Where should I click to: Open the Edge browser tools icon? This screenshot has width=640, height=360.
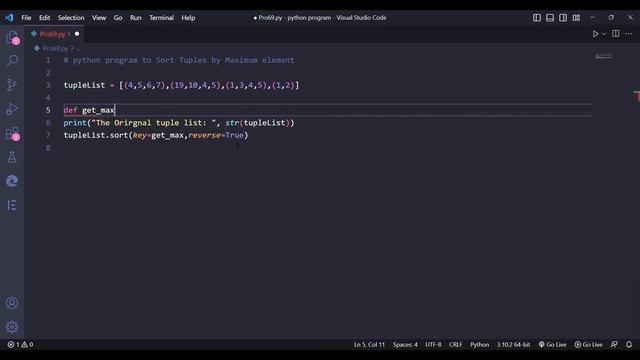(12, 181)
